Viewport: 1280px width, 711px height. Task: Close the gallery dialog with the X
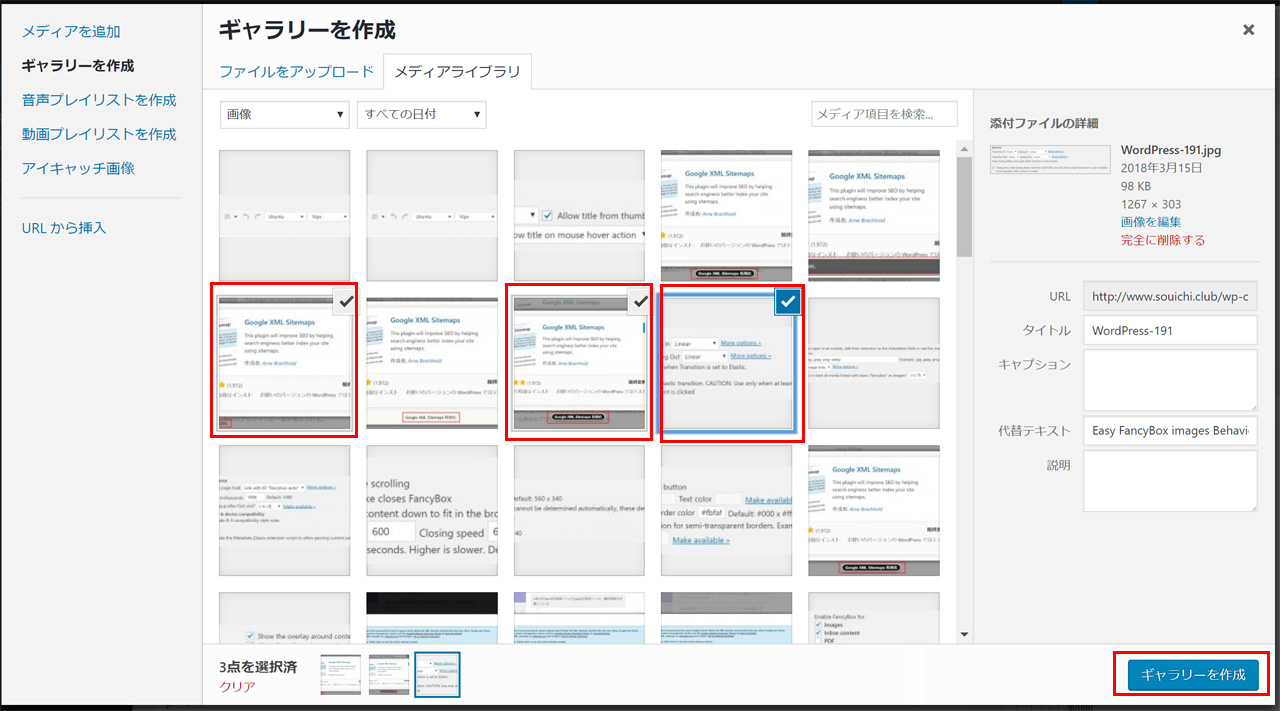tap(1248, 30)
